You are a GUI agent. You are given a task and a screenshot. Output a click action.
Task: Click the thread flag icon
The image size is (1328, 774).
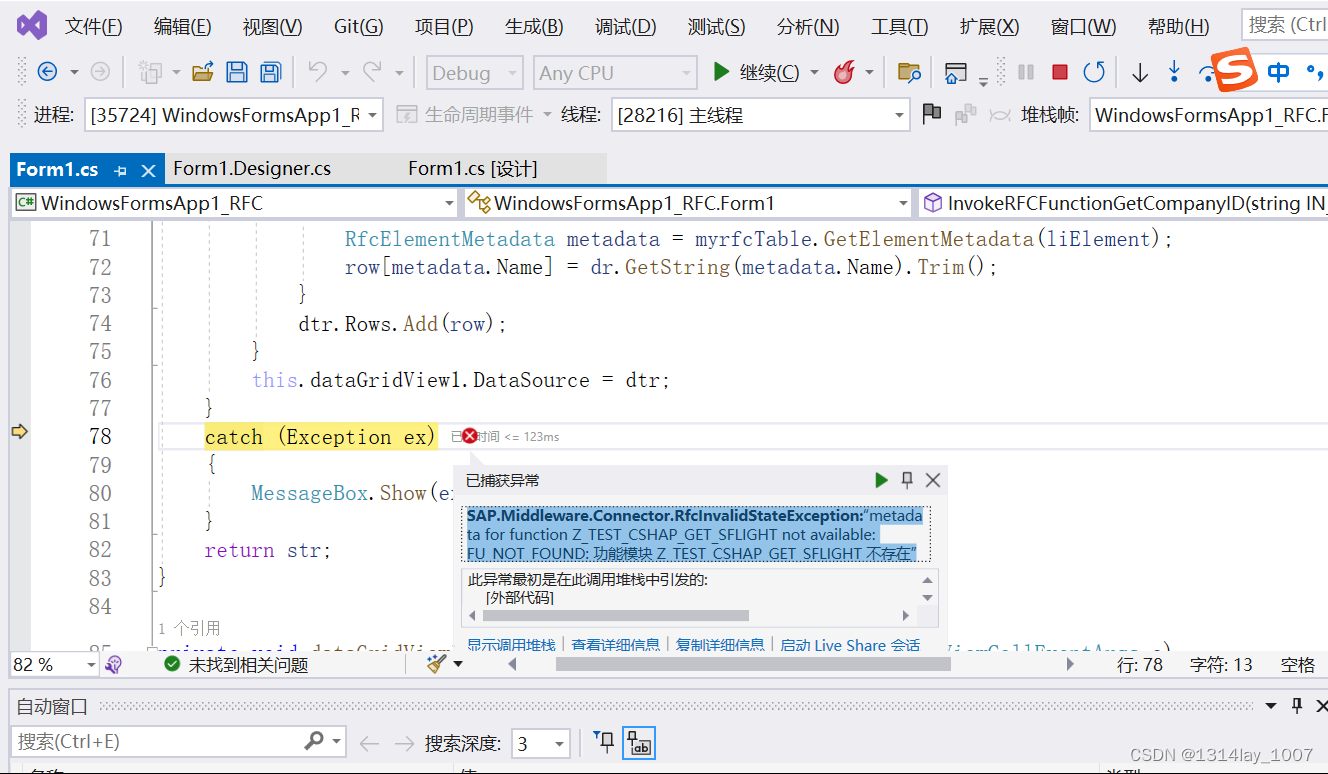tap(931, 114)
